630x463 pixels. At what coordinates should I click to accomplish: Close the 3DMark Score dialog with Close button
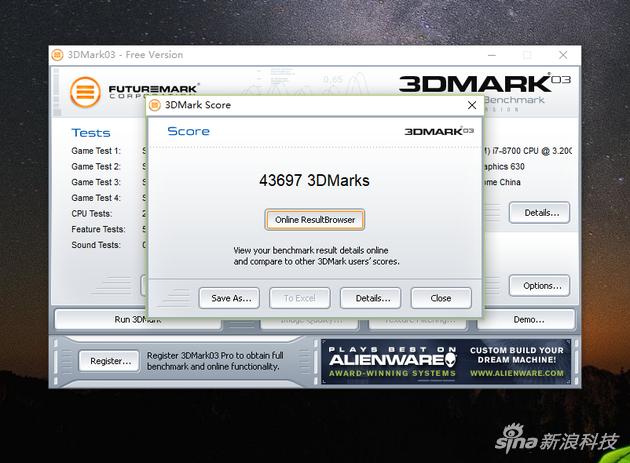point(441,298)
